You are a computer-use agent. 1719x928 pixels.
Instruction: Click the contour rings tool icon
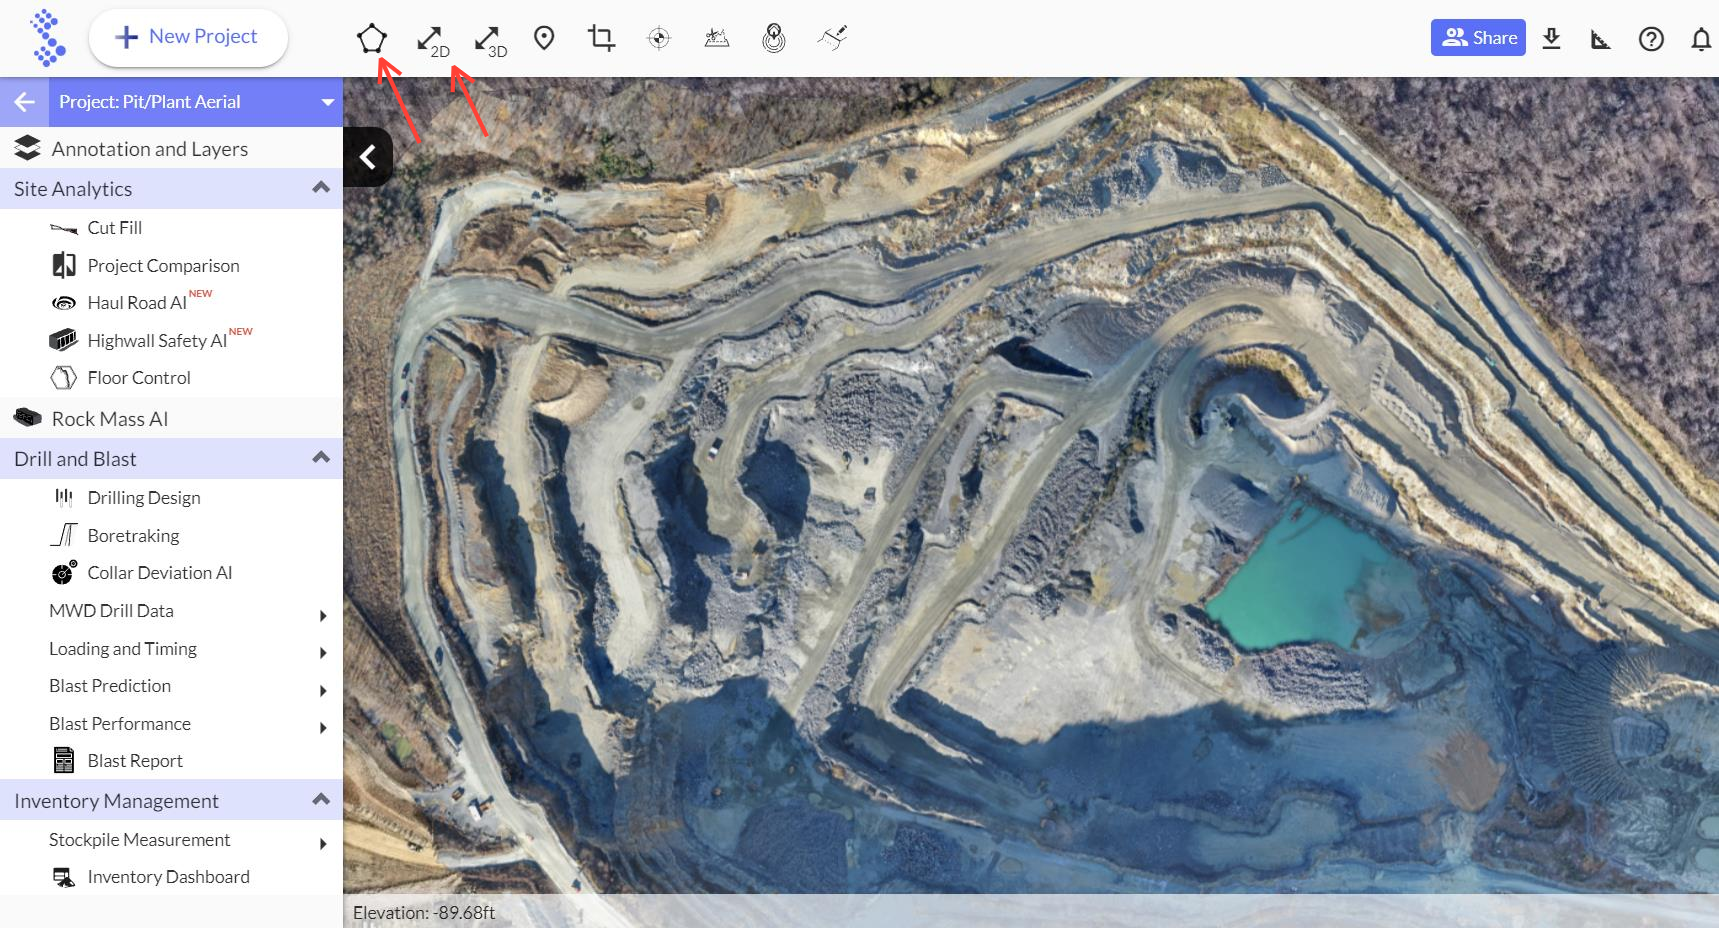pyautogui.click(x=774, y=38)
